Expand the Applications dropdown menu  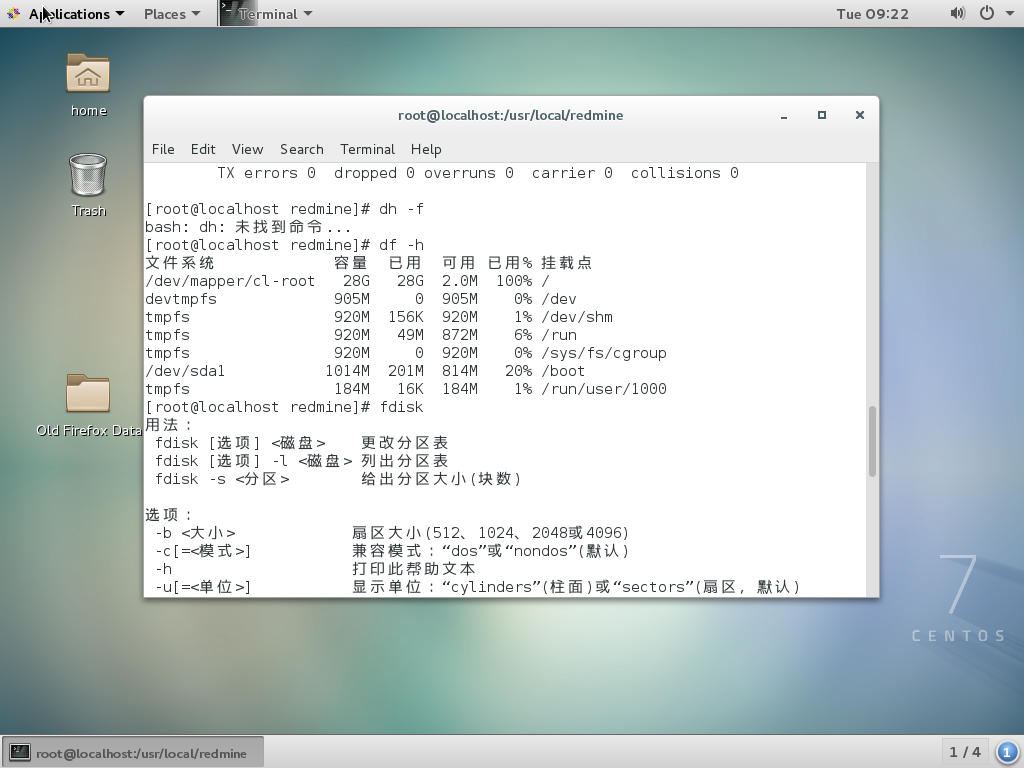click(x=76, y=14)
